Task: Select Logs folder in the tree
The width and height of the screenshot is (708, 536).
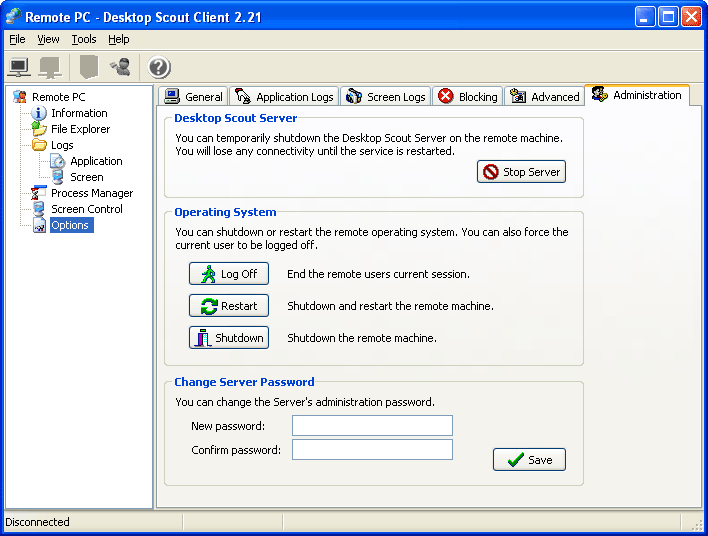Action: pos(62,145)
